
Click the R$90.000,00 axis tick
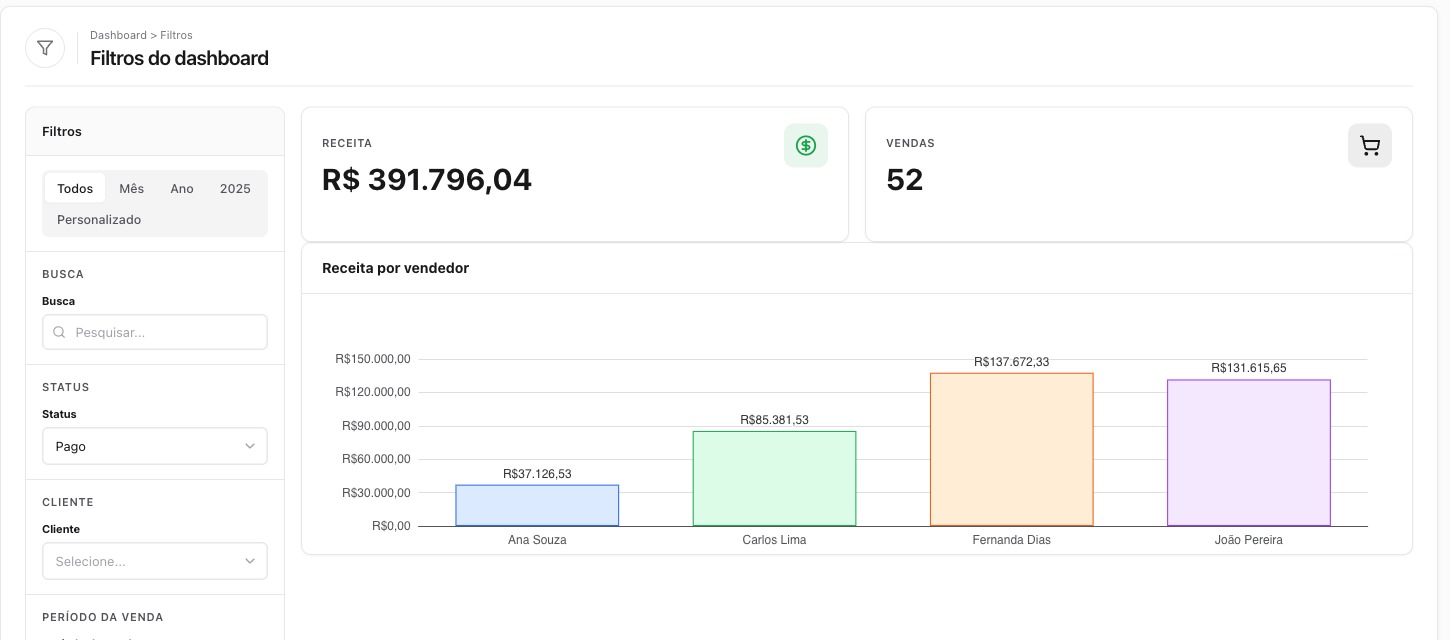click(376, 426)
